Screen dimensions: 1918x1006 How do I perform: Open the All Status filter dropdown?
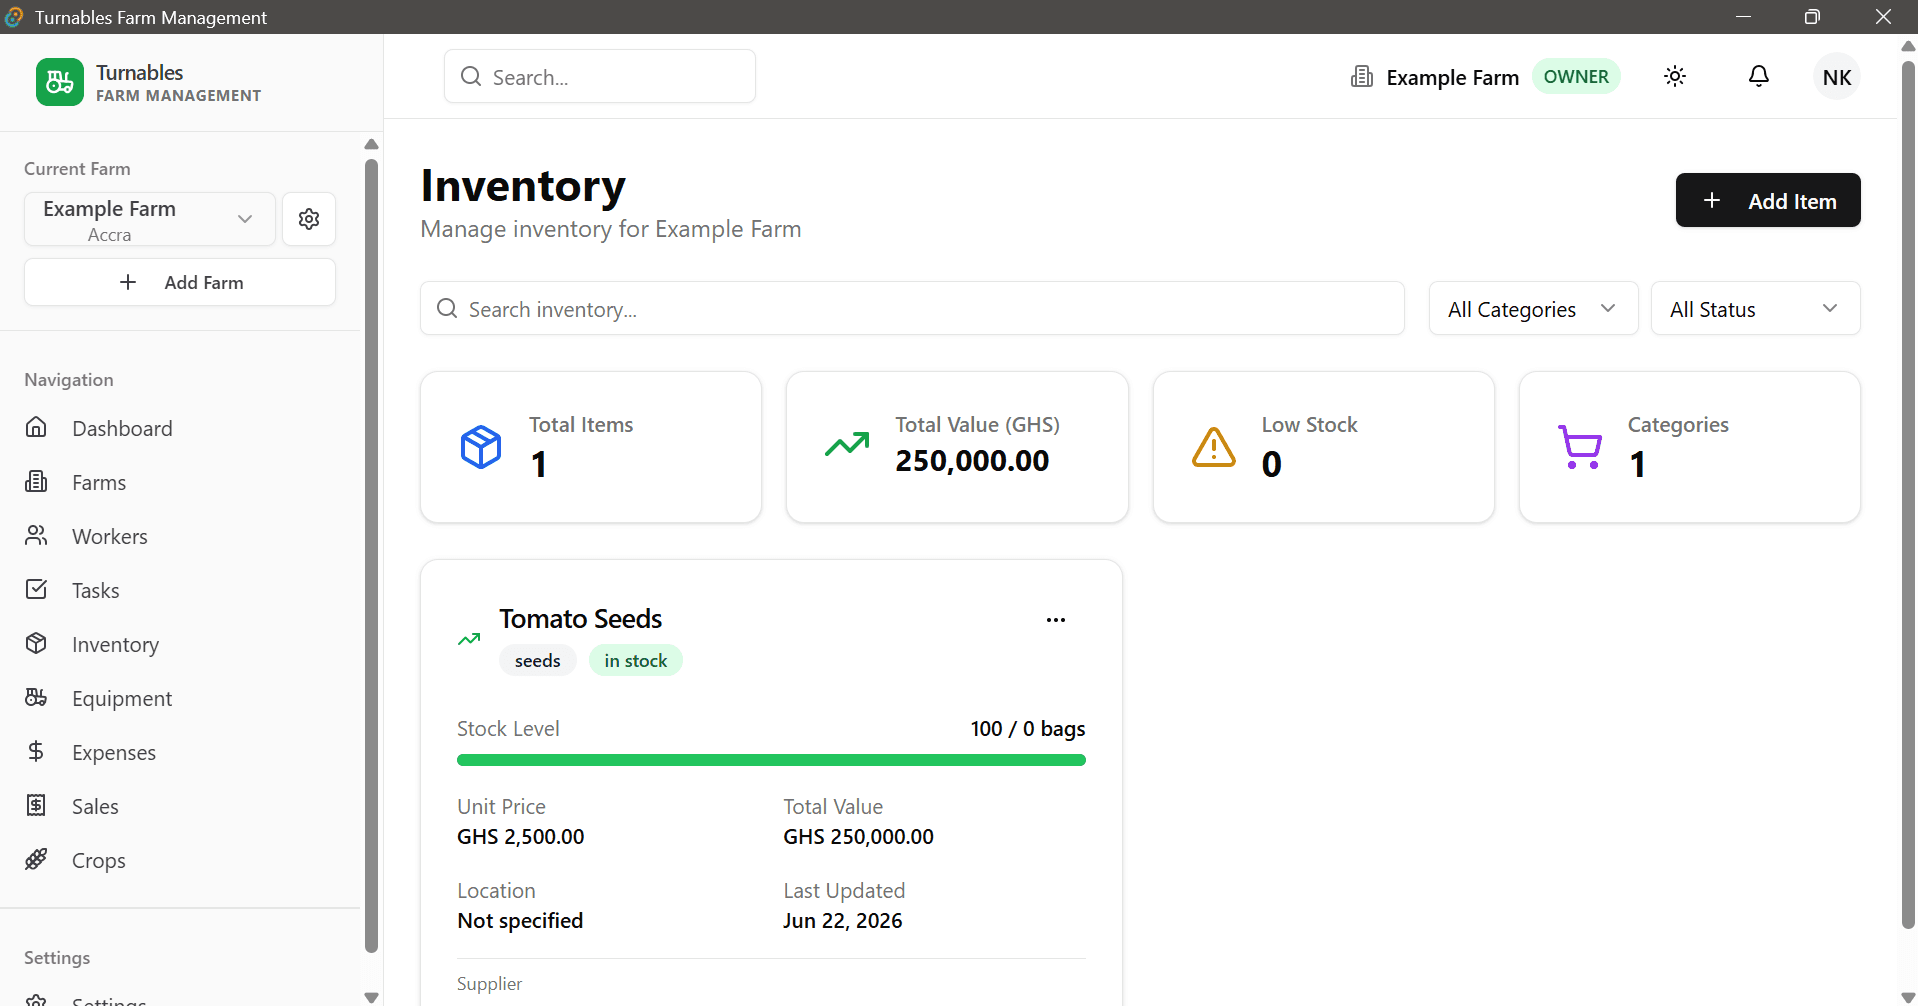click(x=1755, y=309)
